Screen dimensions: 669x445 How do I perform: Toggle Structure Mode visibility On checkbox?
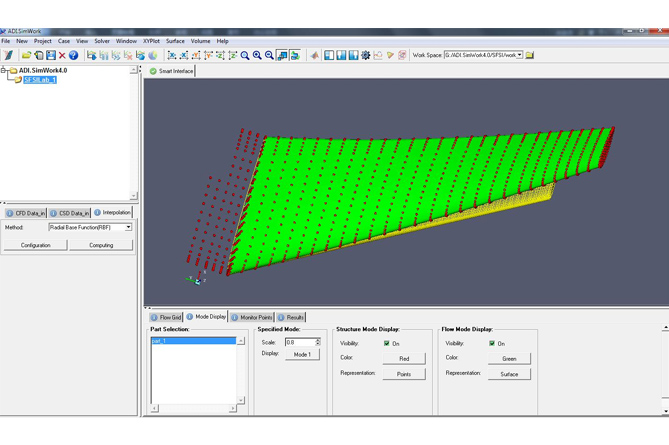tap(387, 343)
